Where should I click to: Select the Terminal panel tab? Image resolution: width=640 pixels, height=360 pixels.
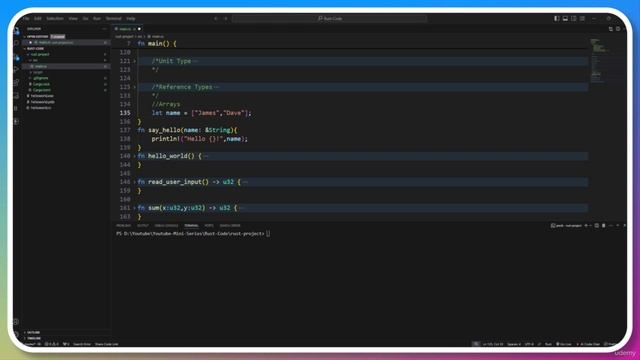[191, 225]
